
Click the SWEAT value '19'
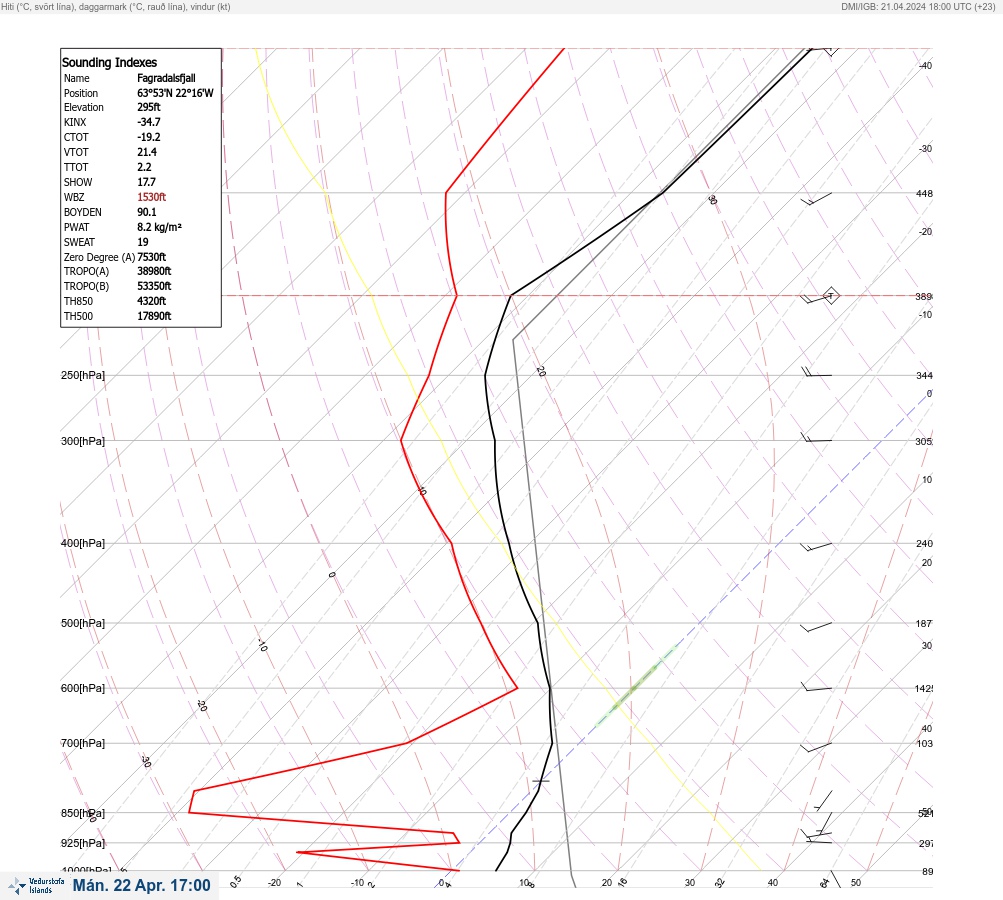click(x=143, y=242)
